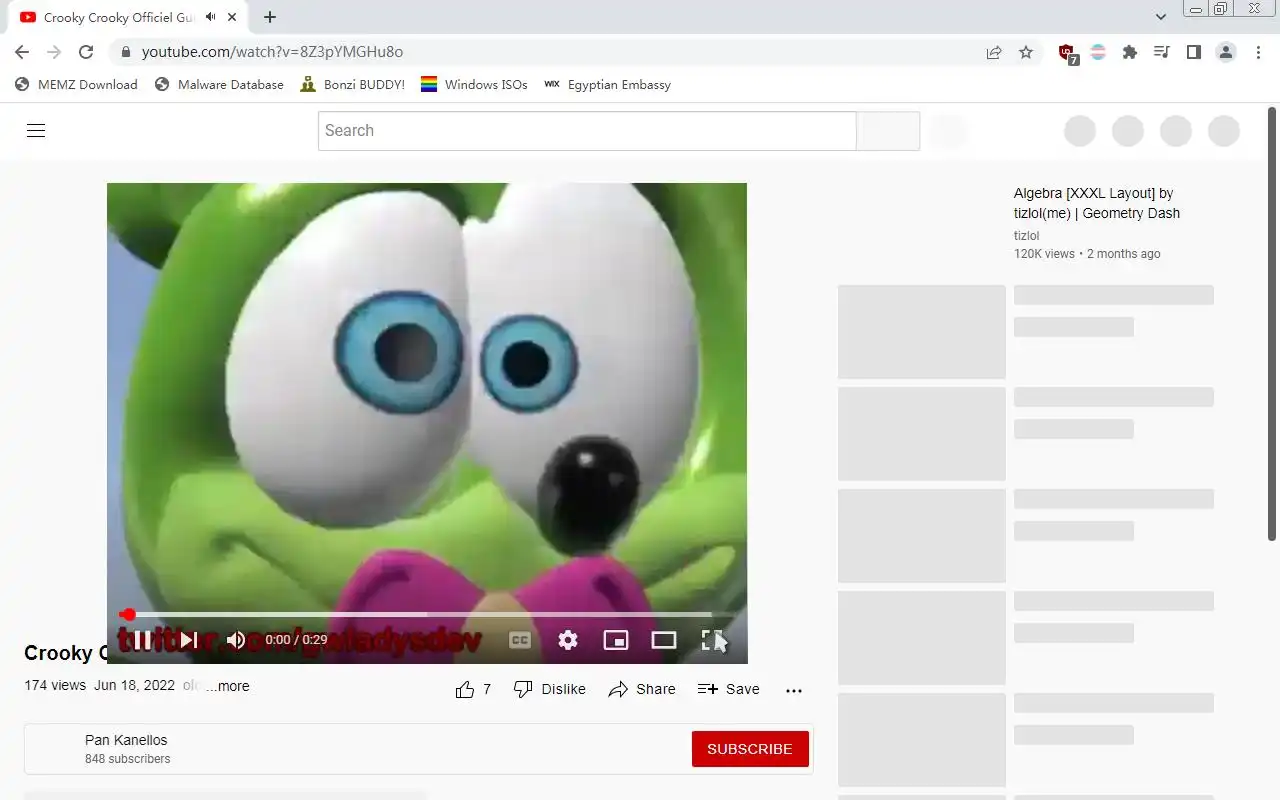
Task: Skip to the next video
Action: coord(189,640)
